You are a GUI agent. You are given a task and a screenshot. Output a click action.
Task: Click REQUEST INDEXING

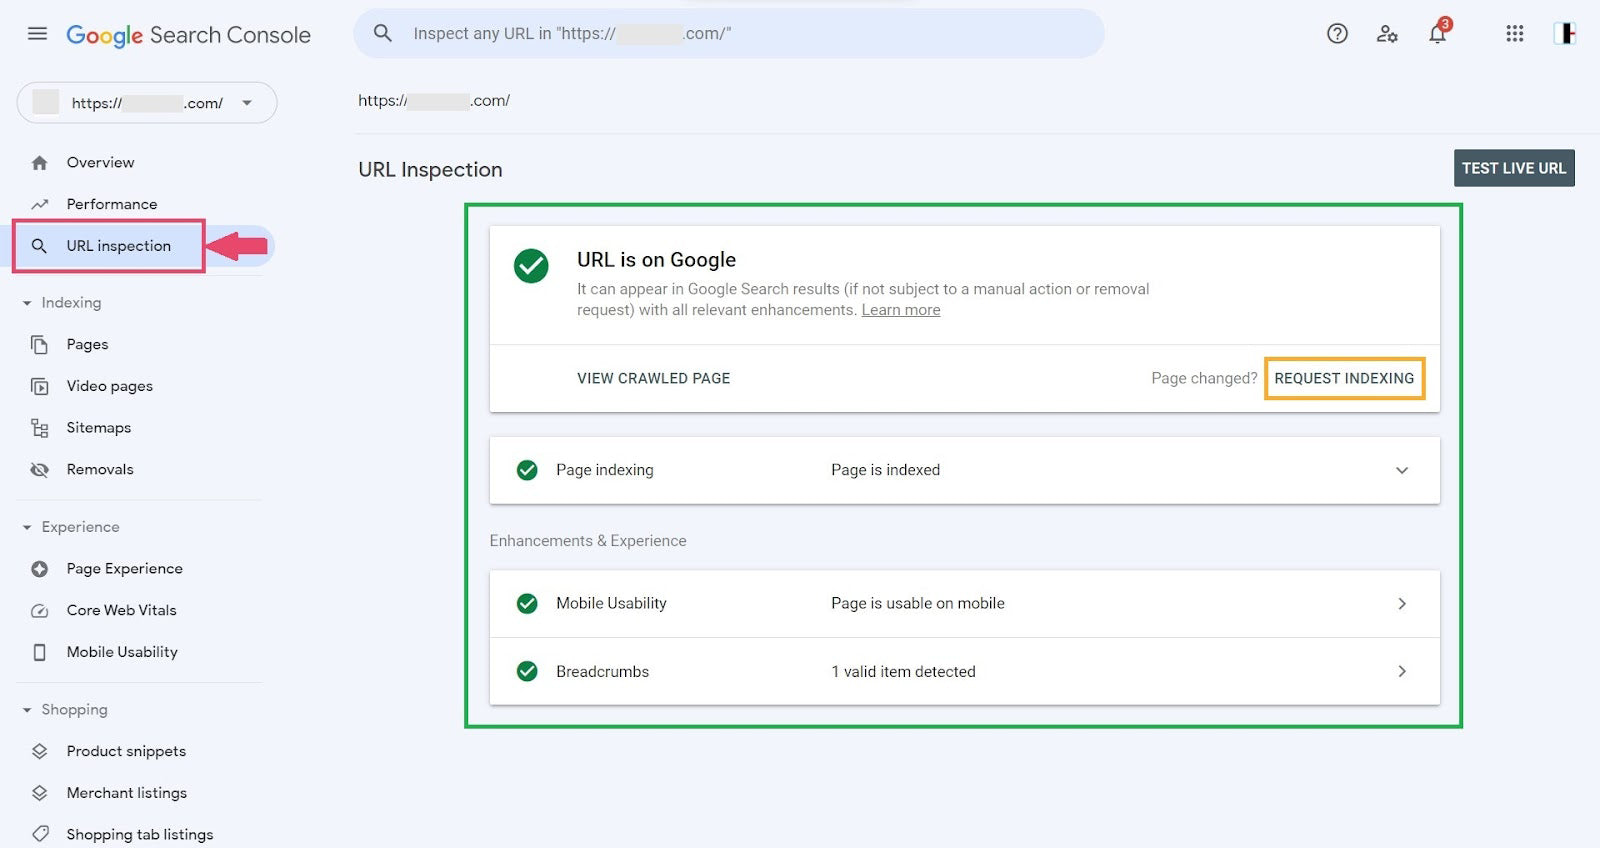pyautogui.click(x=1344, y=378)
